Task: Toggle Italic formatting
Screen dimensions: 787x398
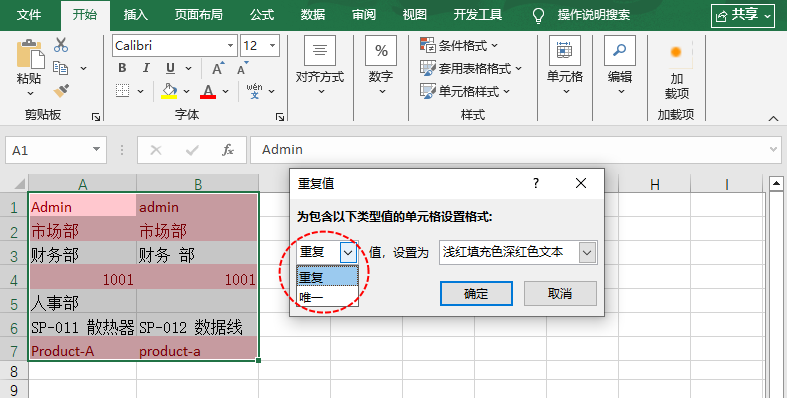Action: tap(146, 68)
